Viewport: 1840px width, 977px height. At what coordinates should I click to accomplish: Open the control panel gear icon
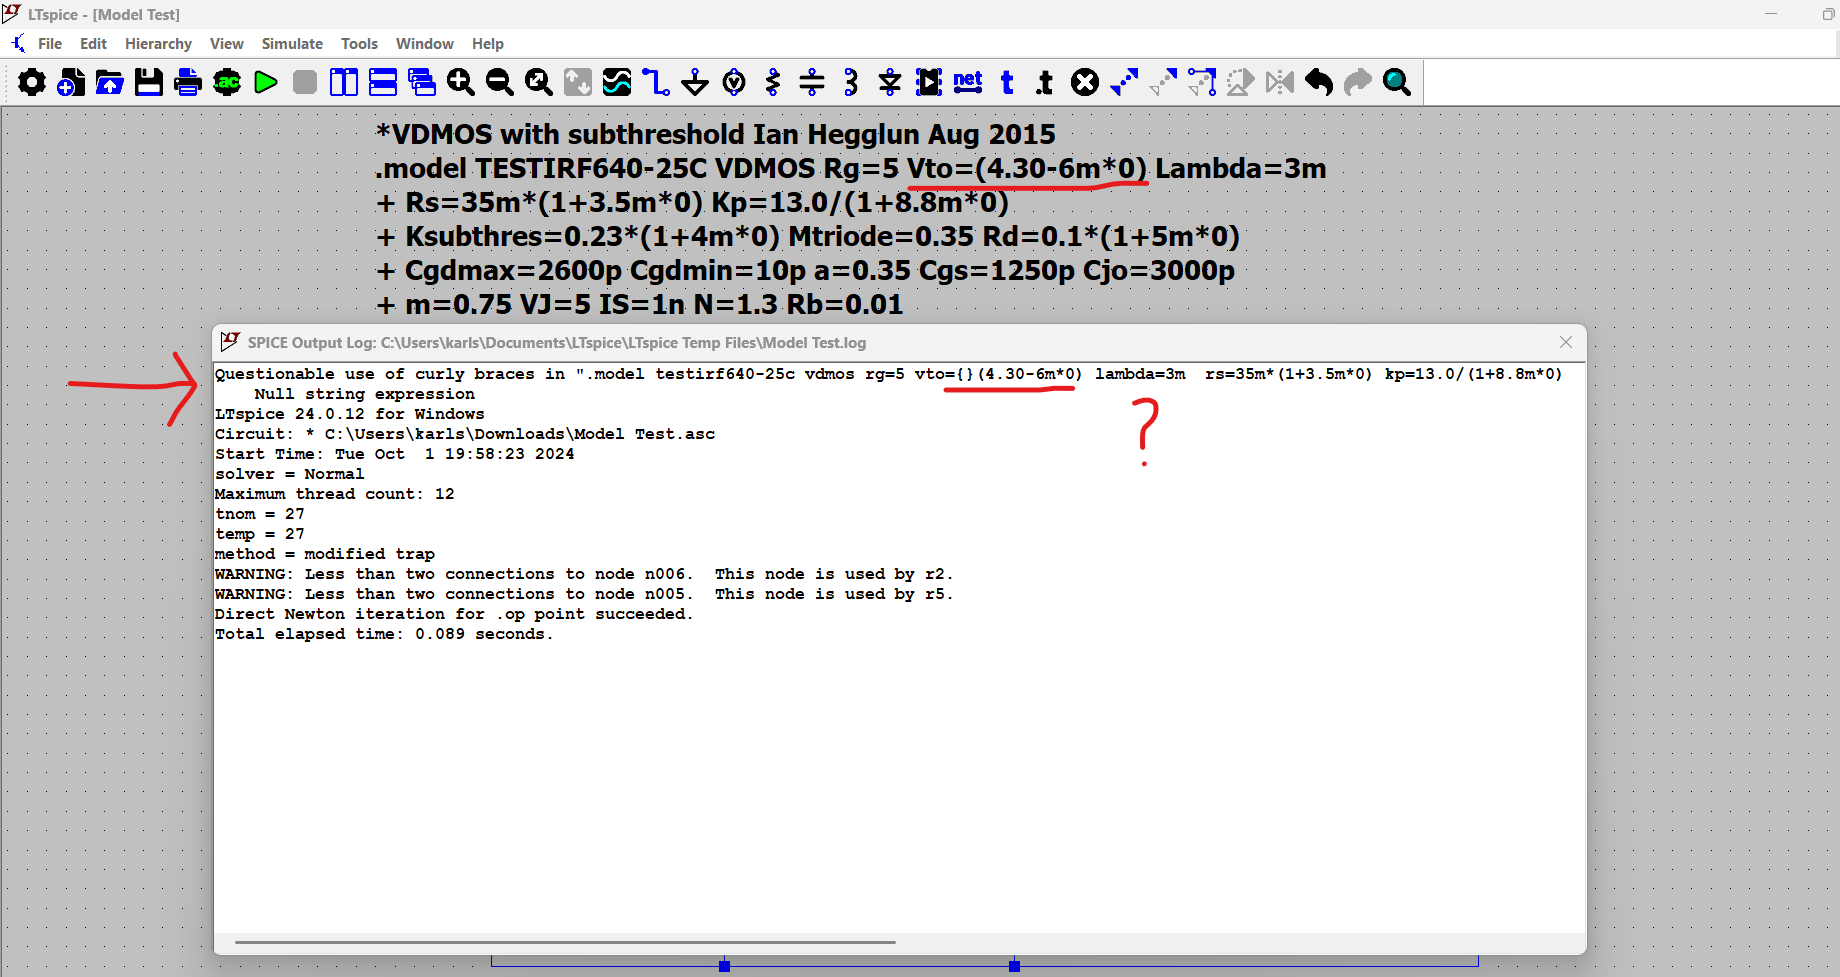32,82
